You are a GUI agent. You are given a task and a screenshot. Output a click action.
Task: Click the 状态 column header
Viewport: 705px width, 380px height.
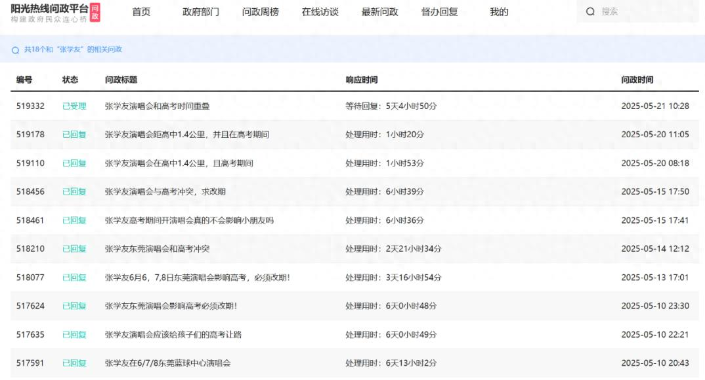pyautogui.click(x=70, y=80)
